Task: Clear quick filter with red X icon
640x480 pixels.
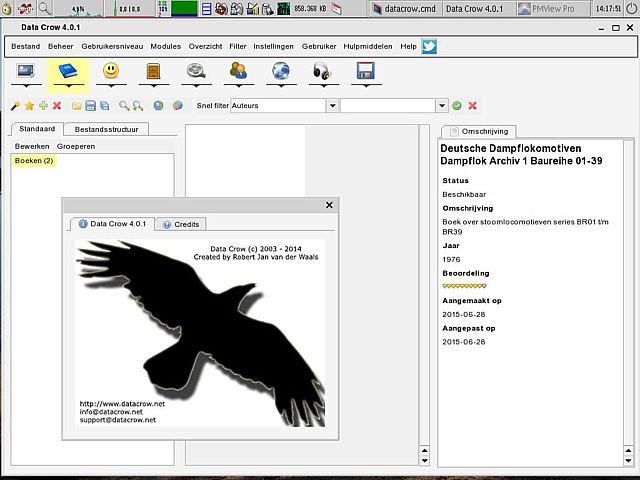Action: click(472, 105)
